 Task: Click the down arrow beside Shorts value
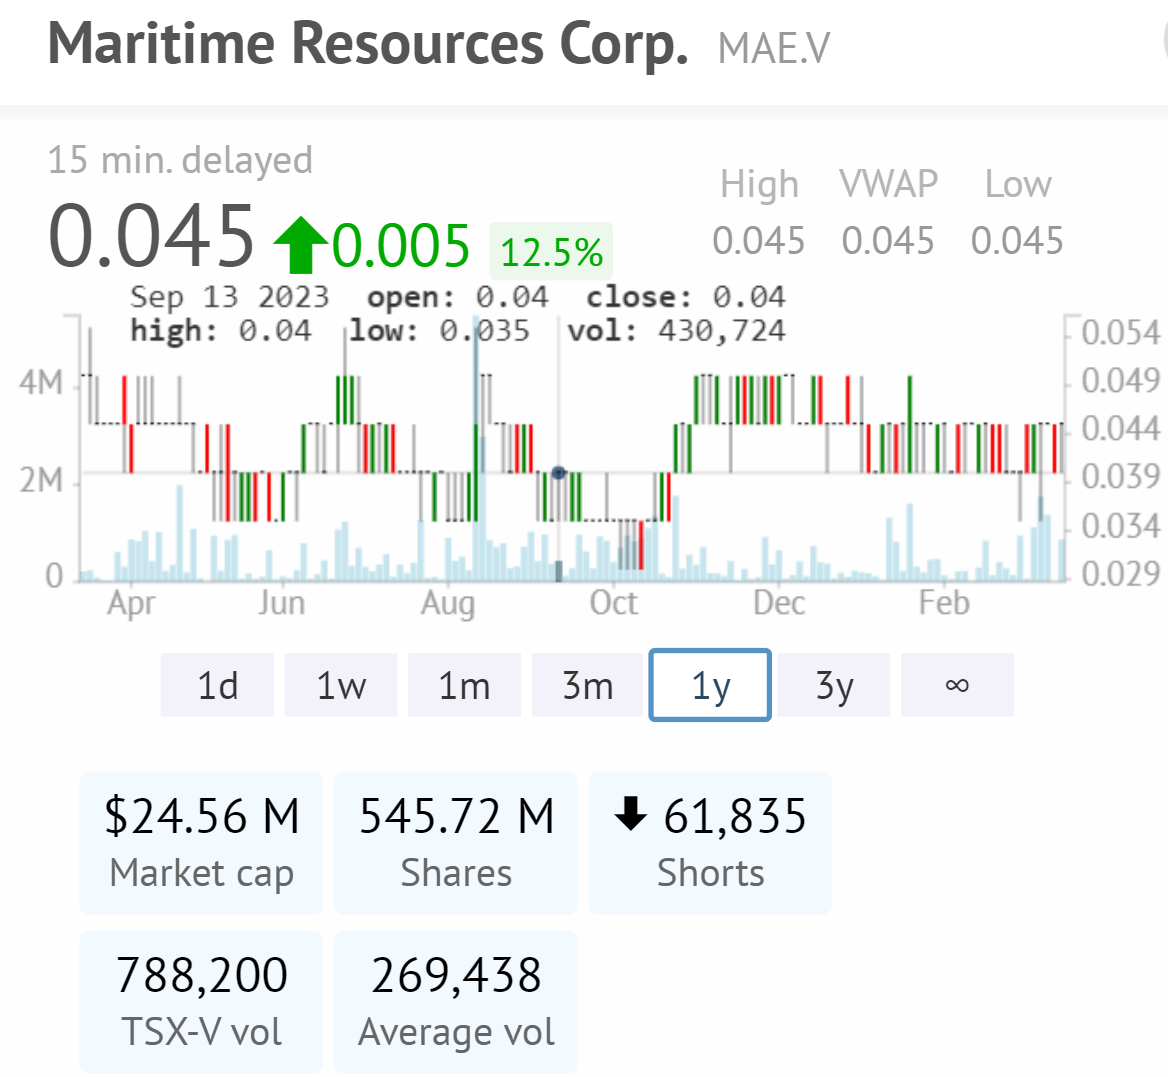[x=630, y=813]
